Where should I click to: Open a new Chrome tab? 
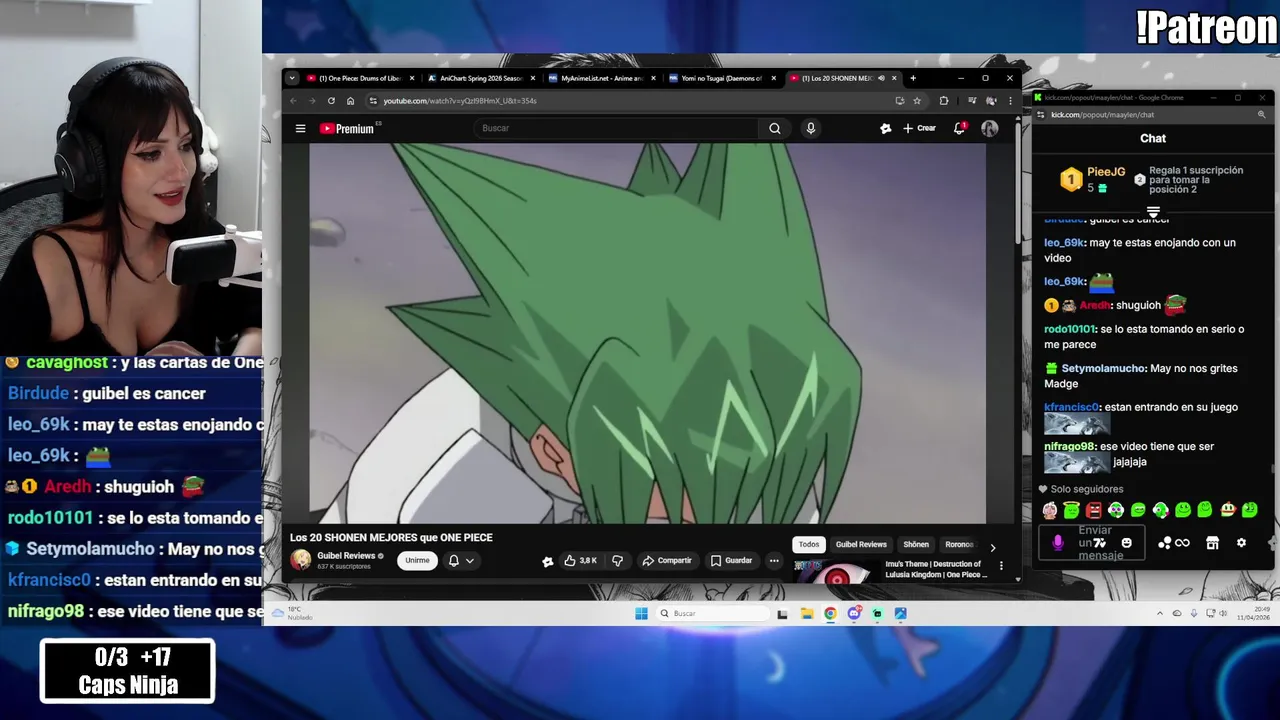912,78
